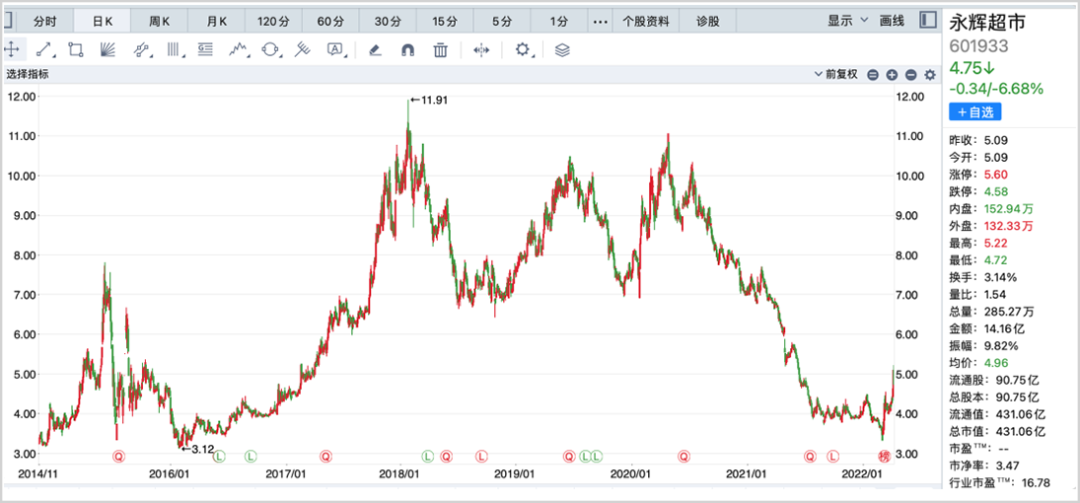Click the eraser tool icon
Image resolution: width=1080 pixels, height=503 pixels.
click(375, 49)
